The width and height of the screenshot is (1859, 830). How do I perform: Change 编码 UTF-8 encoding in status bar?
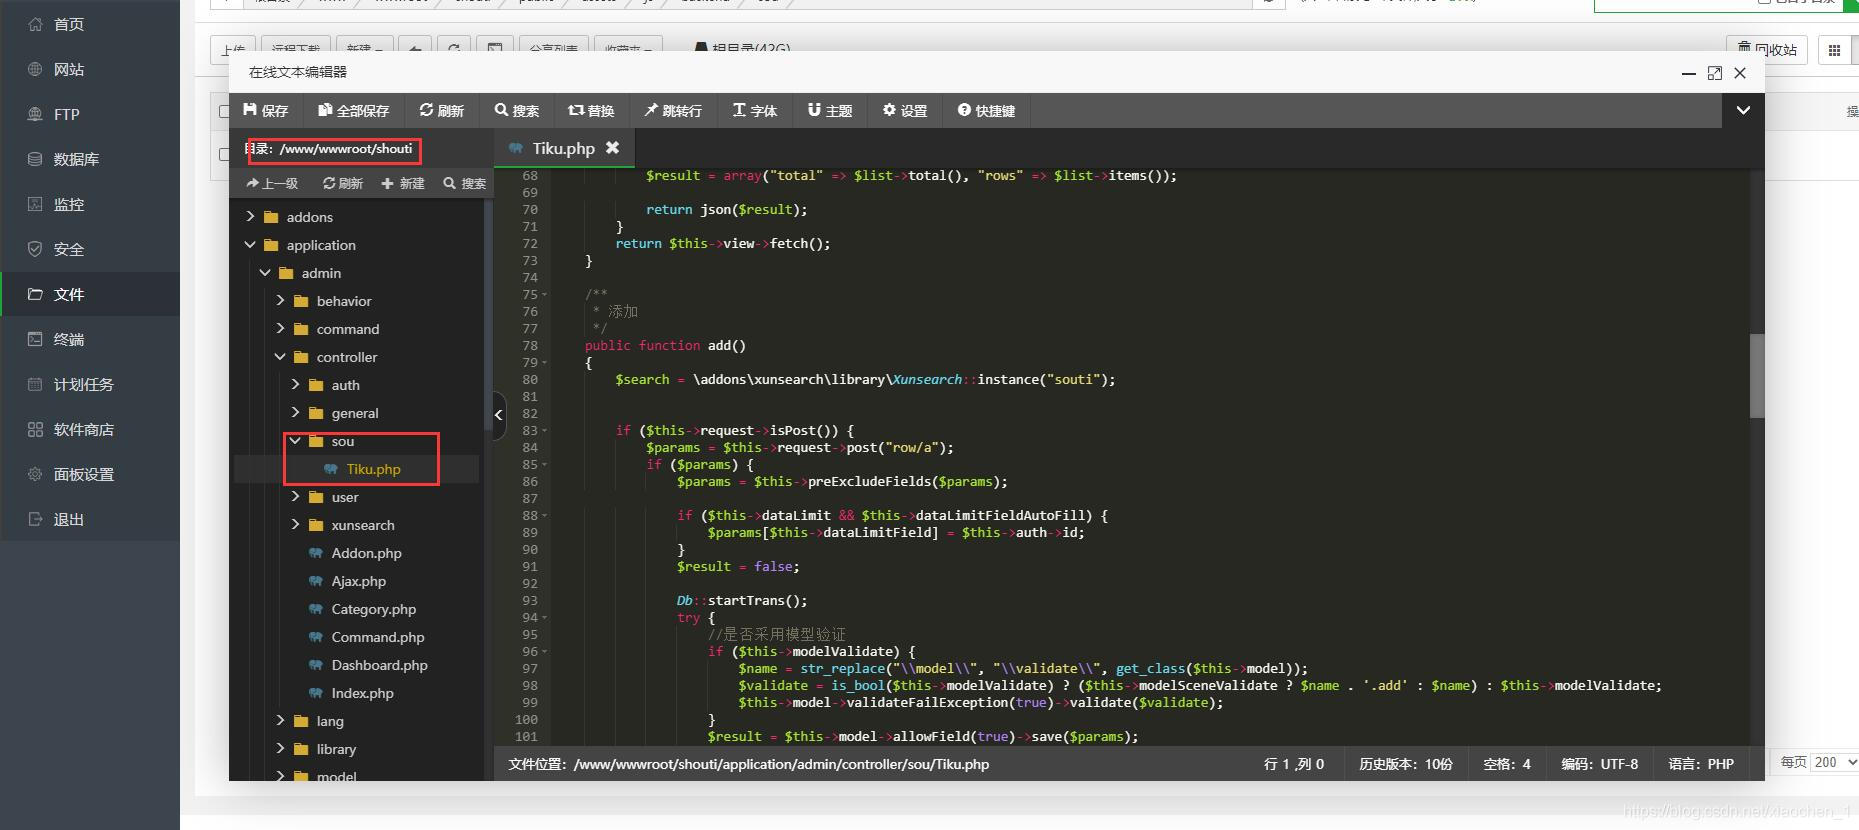point(1599,764)
